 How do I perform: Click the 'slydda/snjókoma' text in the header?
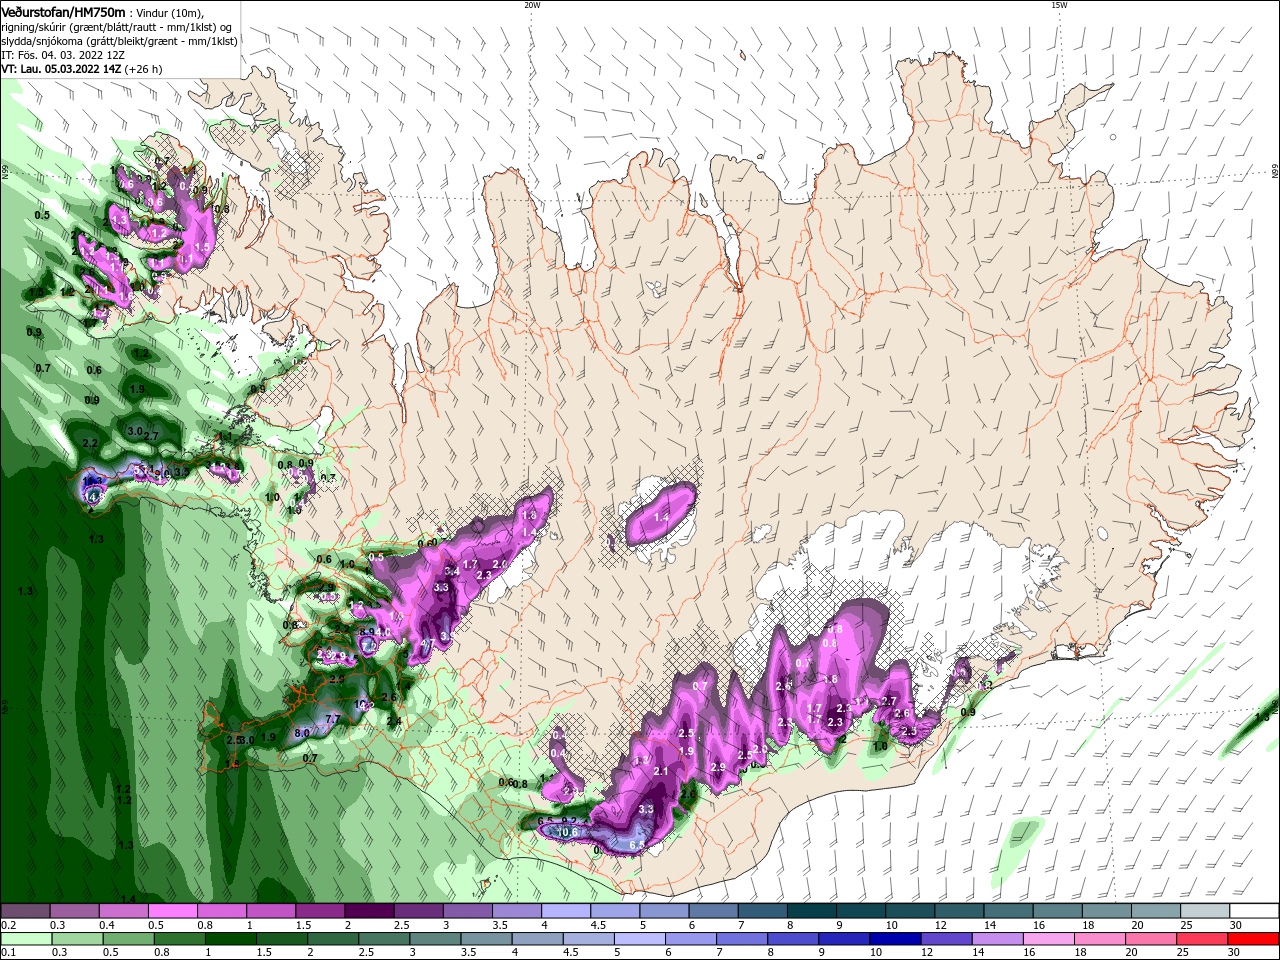click(x=40, y=42)
